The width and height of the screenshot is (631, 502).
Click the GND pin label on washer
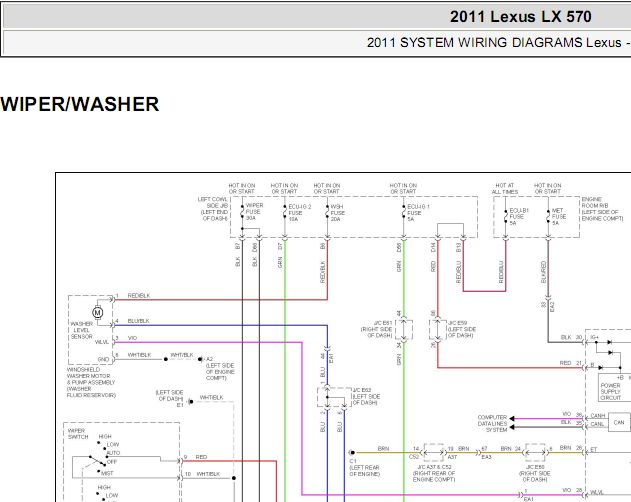tap(103, 359)
